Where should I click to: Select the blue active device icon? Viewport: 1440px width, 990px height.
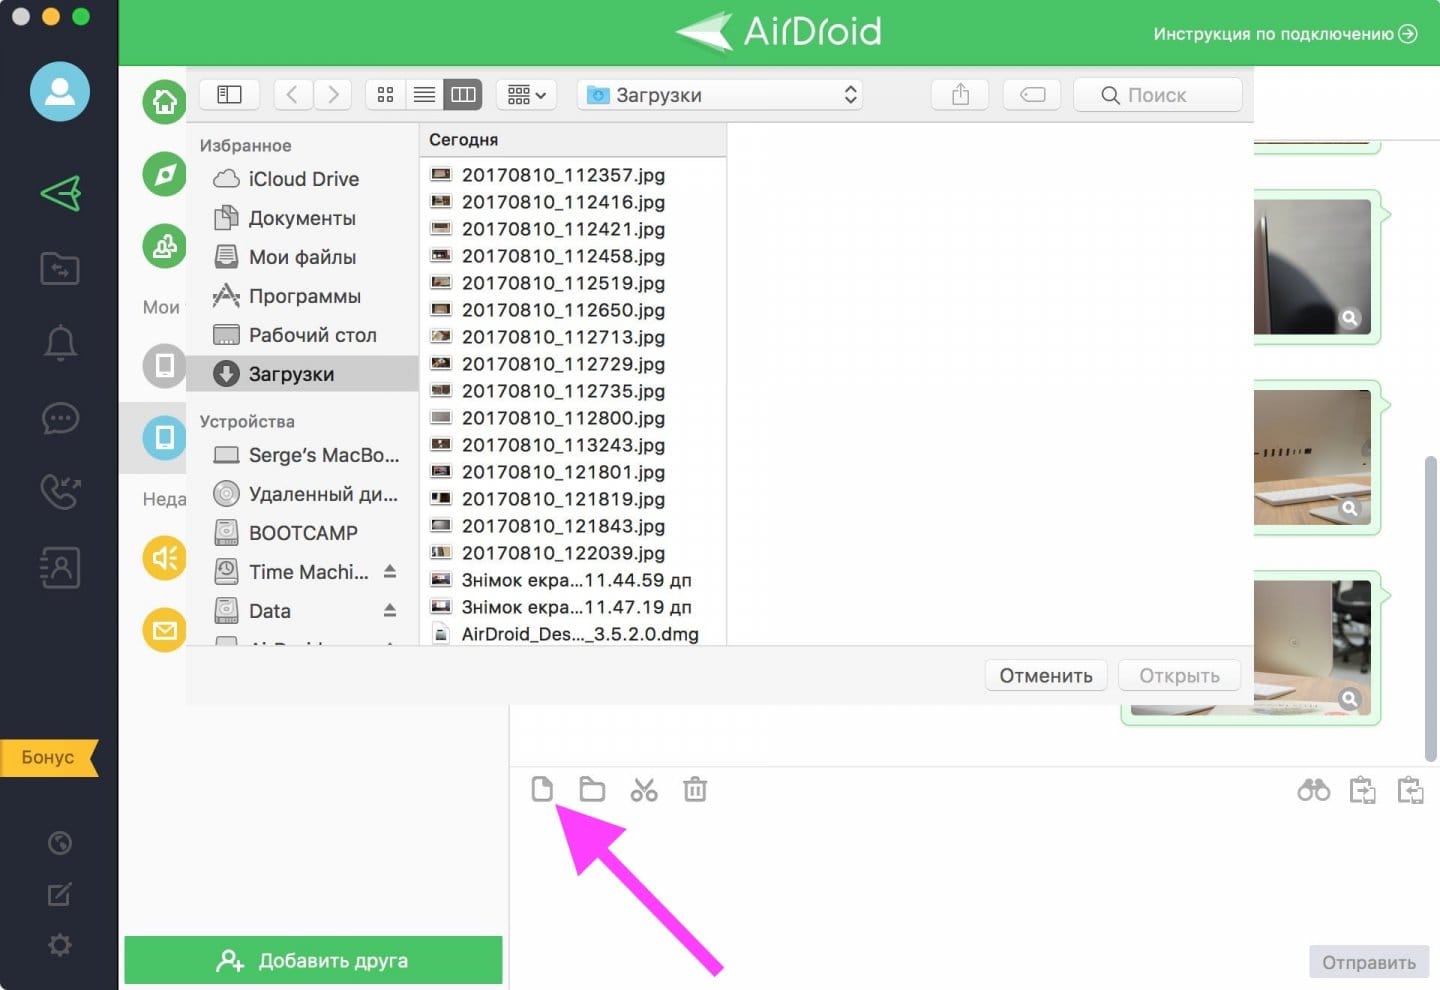tap(165, 437)
